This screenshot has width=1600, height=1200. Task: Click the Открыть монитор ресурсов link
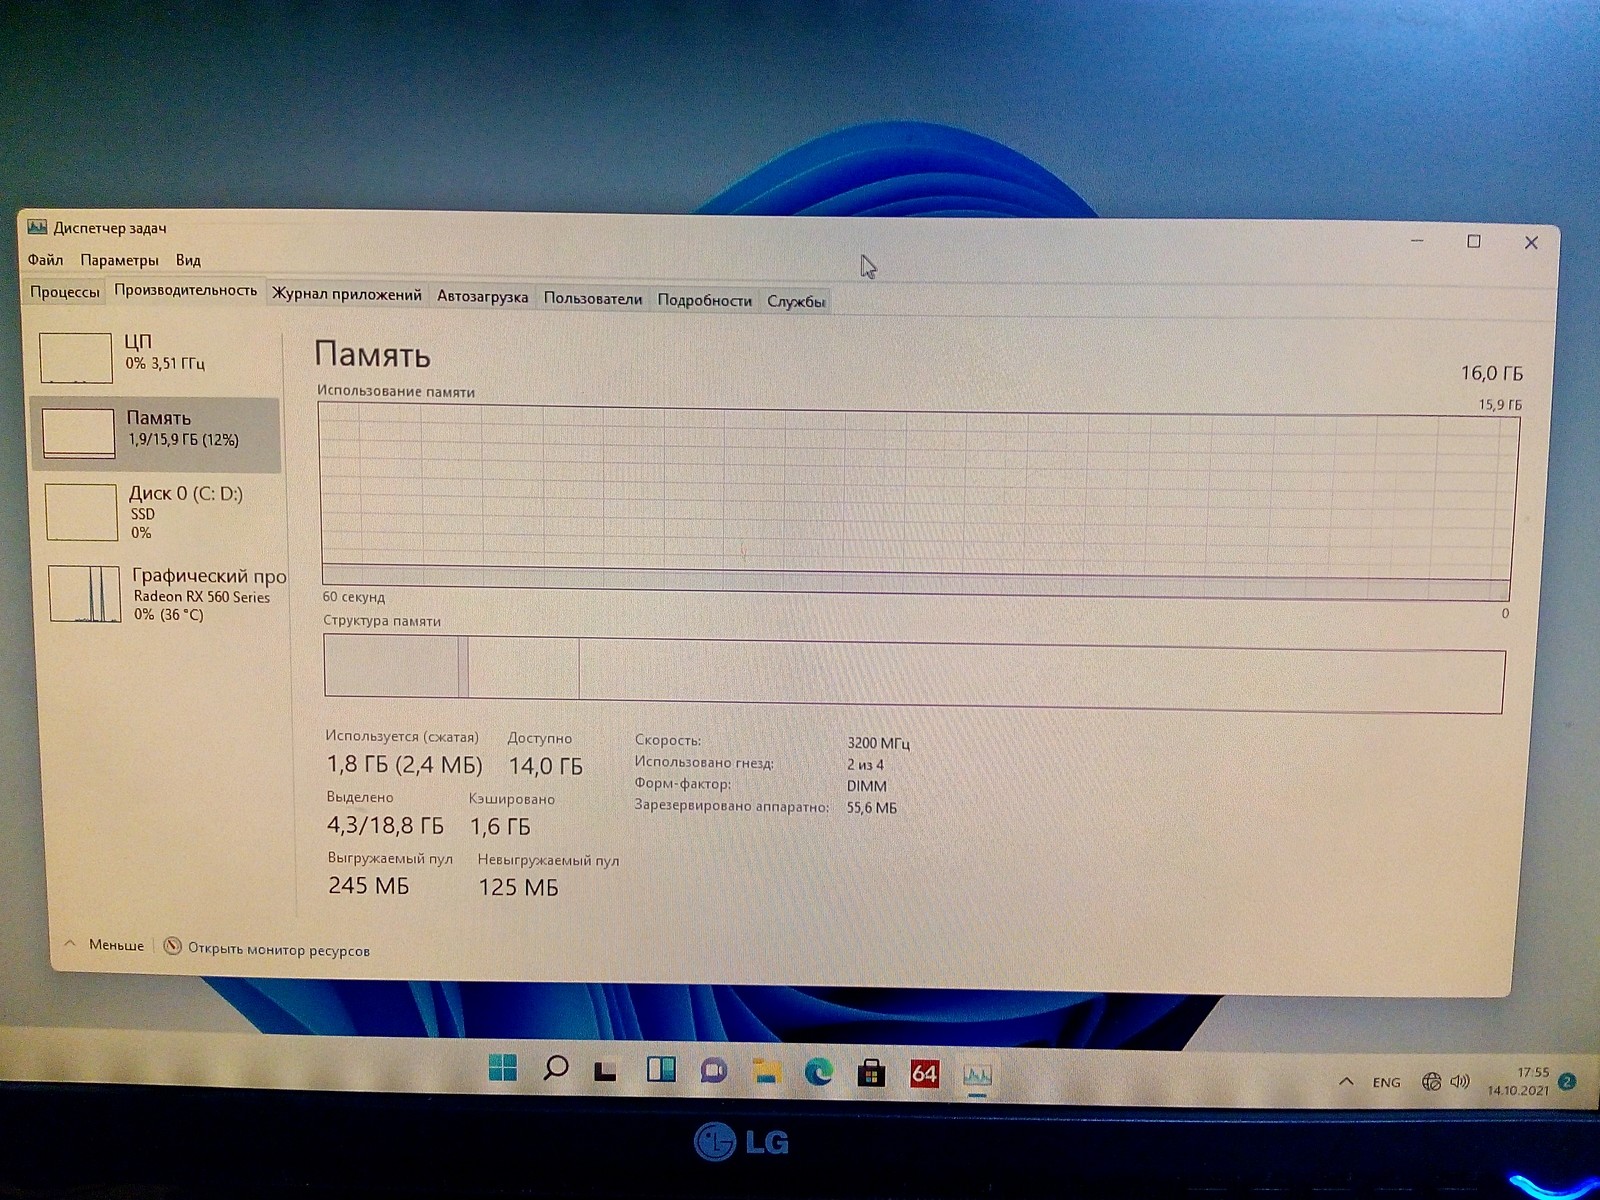coord(279,950)
